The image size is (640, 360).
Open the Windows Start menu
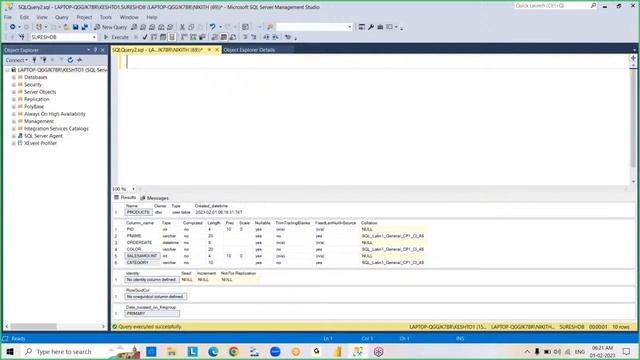click(x=10, y=351)
